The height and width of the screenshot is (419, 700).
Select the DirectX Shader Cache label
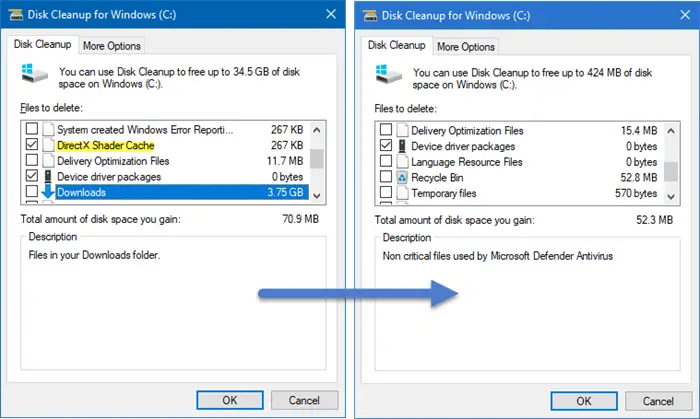tap(105, 145)
